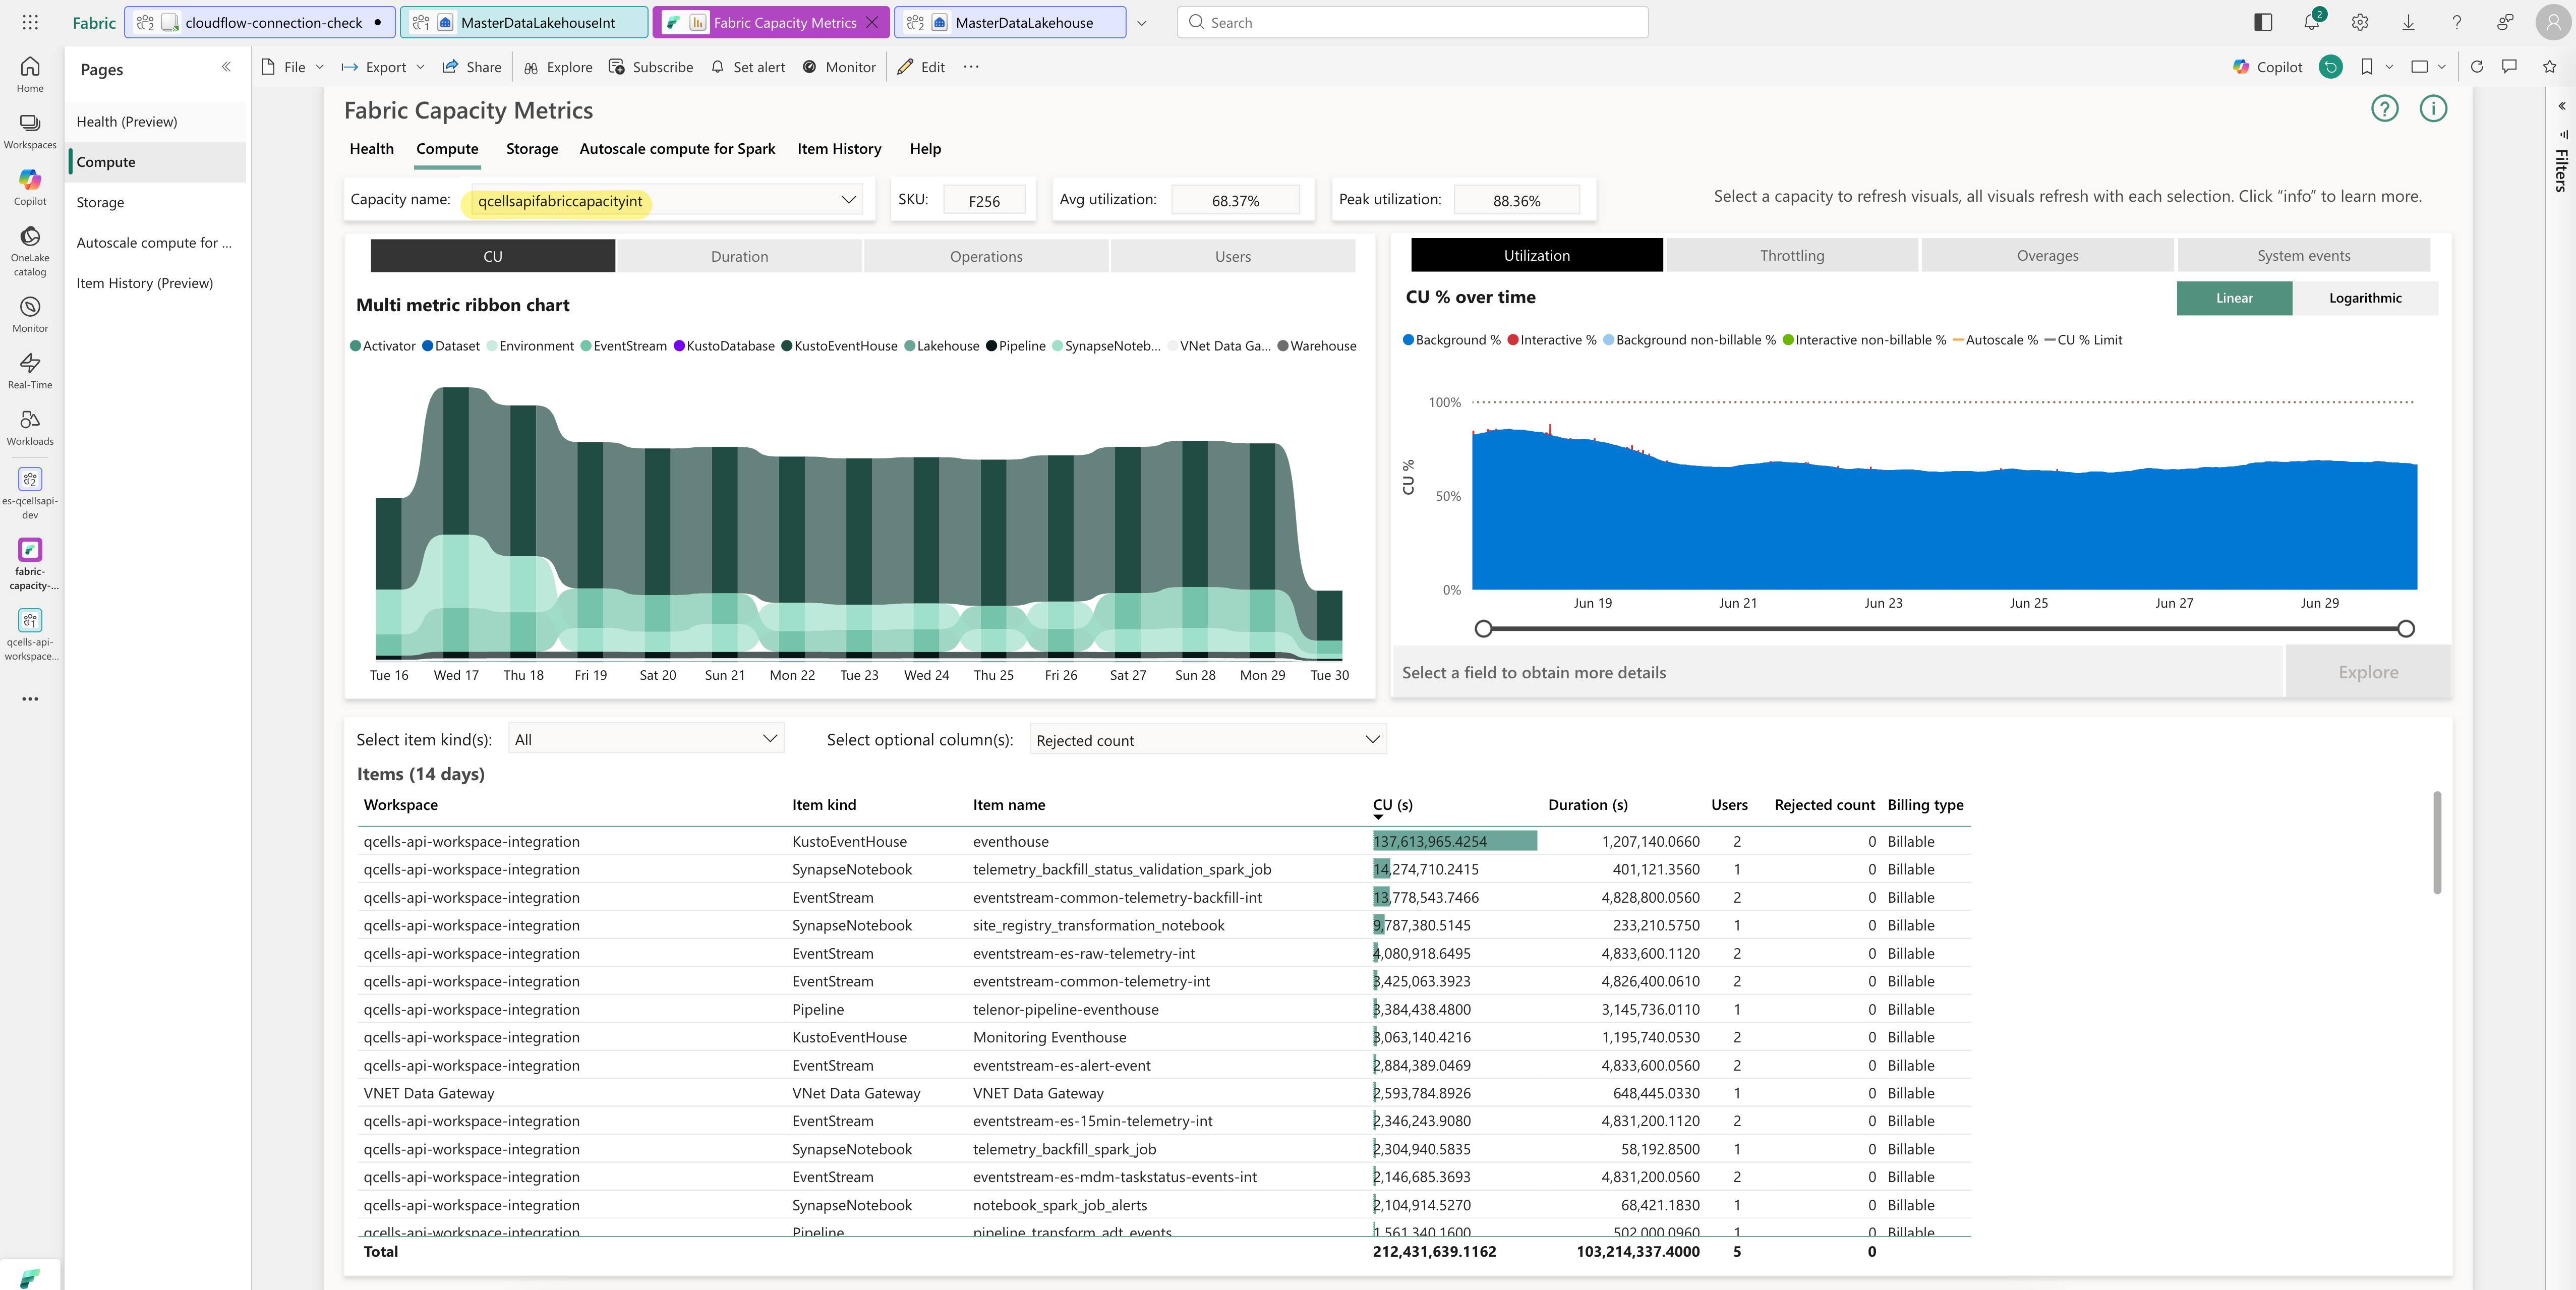
Task: Click the Subscribe button
Action: 651,67
